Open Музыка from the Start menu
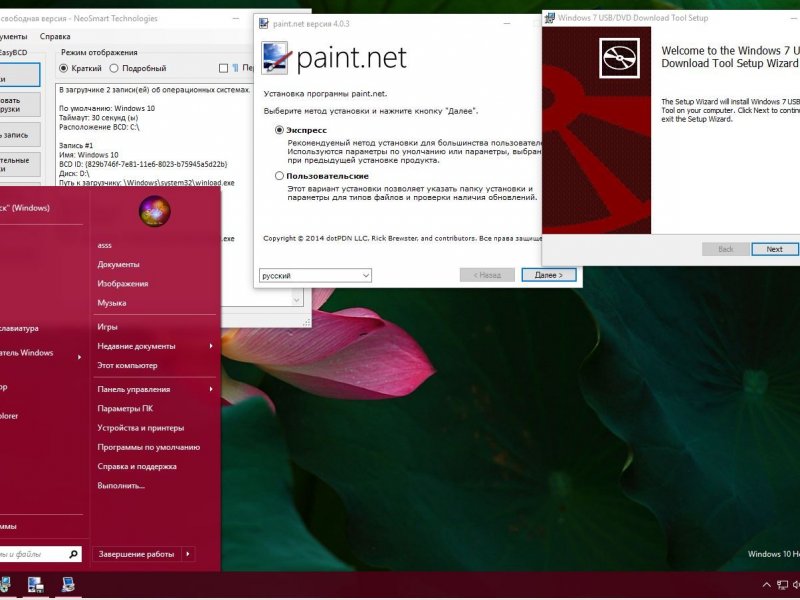Screen dimensions: 800x600 (112, 303)
